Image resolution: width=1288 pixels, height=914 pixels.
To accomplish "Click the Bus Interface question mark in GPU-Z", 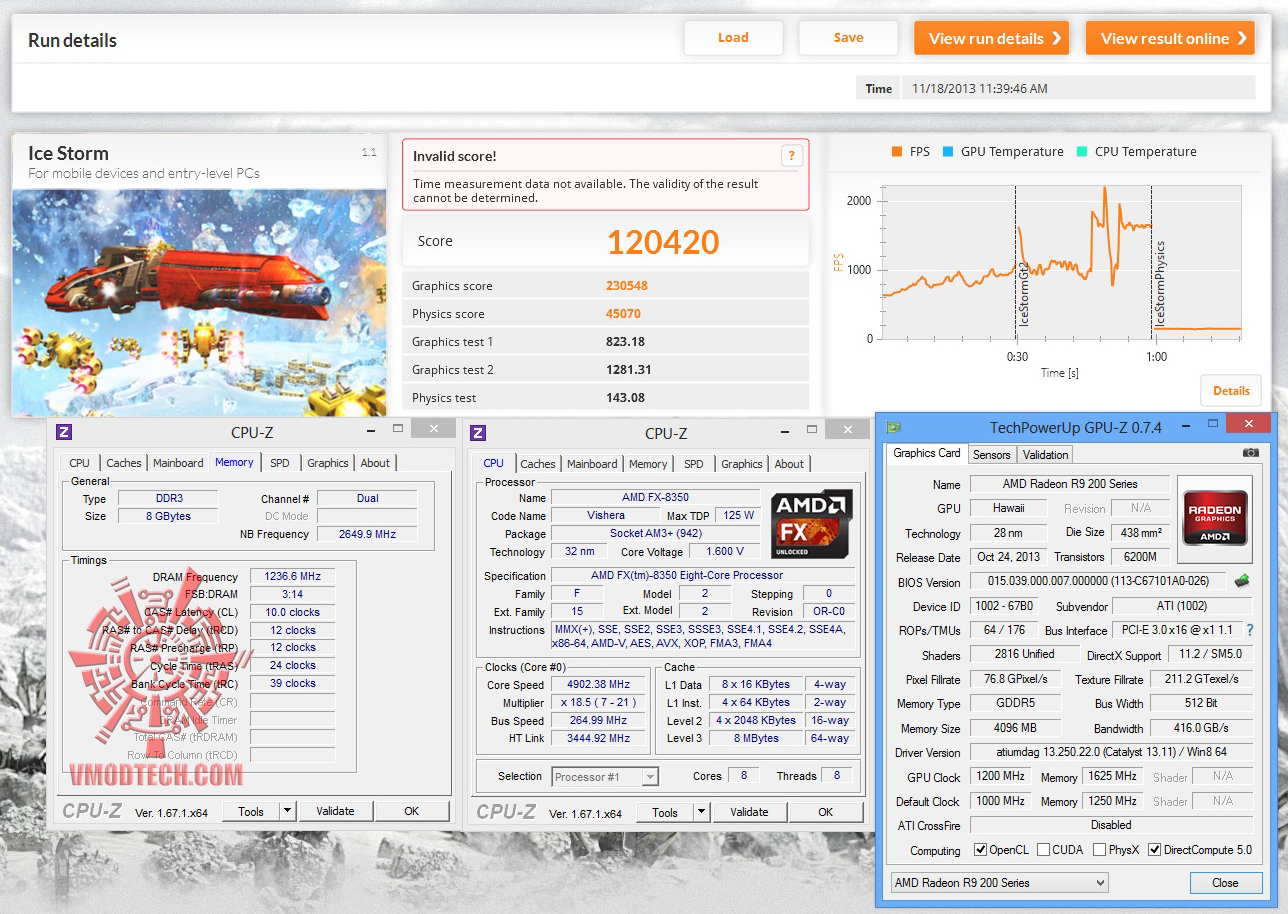I will tap(1249, 630).
